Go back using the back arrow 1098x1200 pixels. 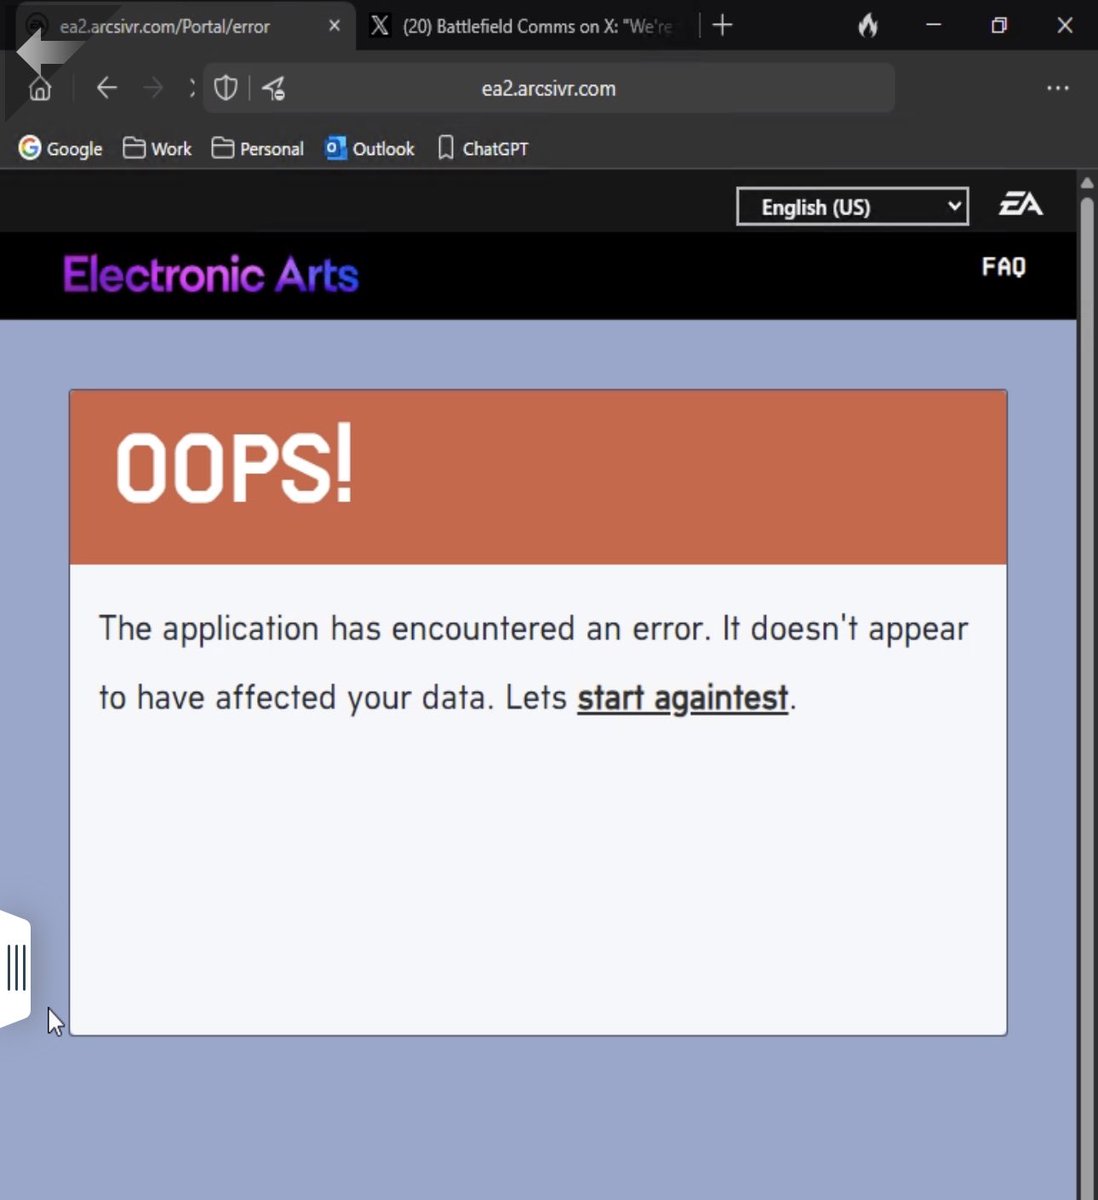(x=107, y=88)
